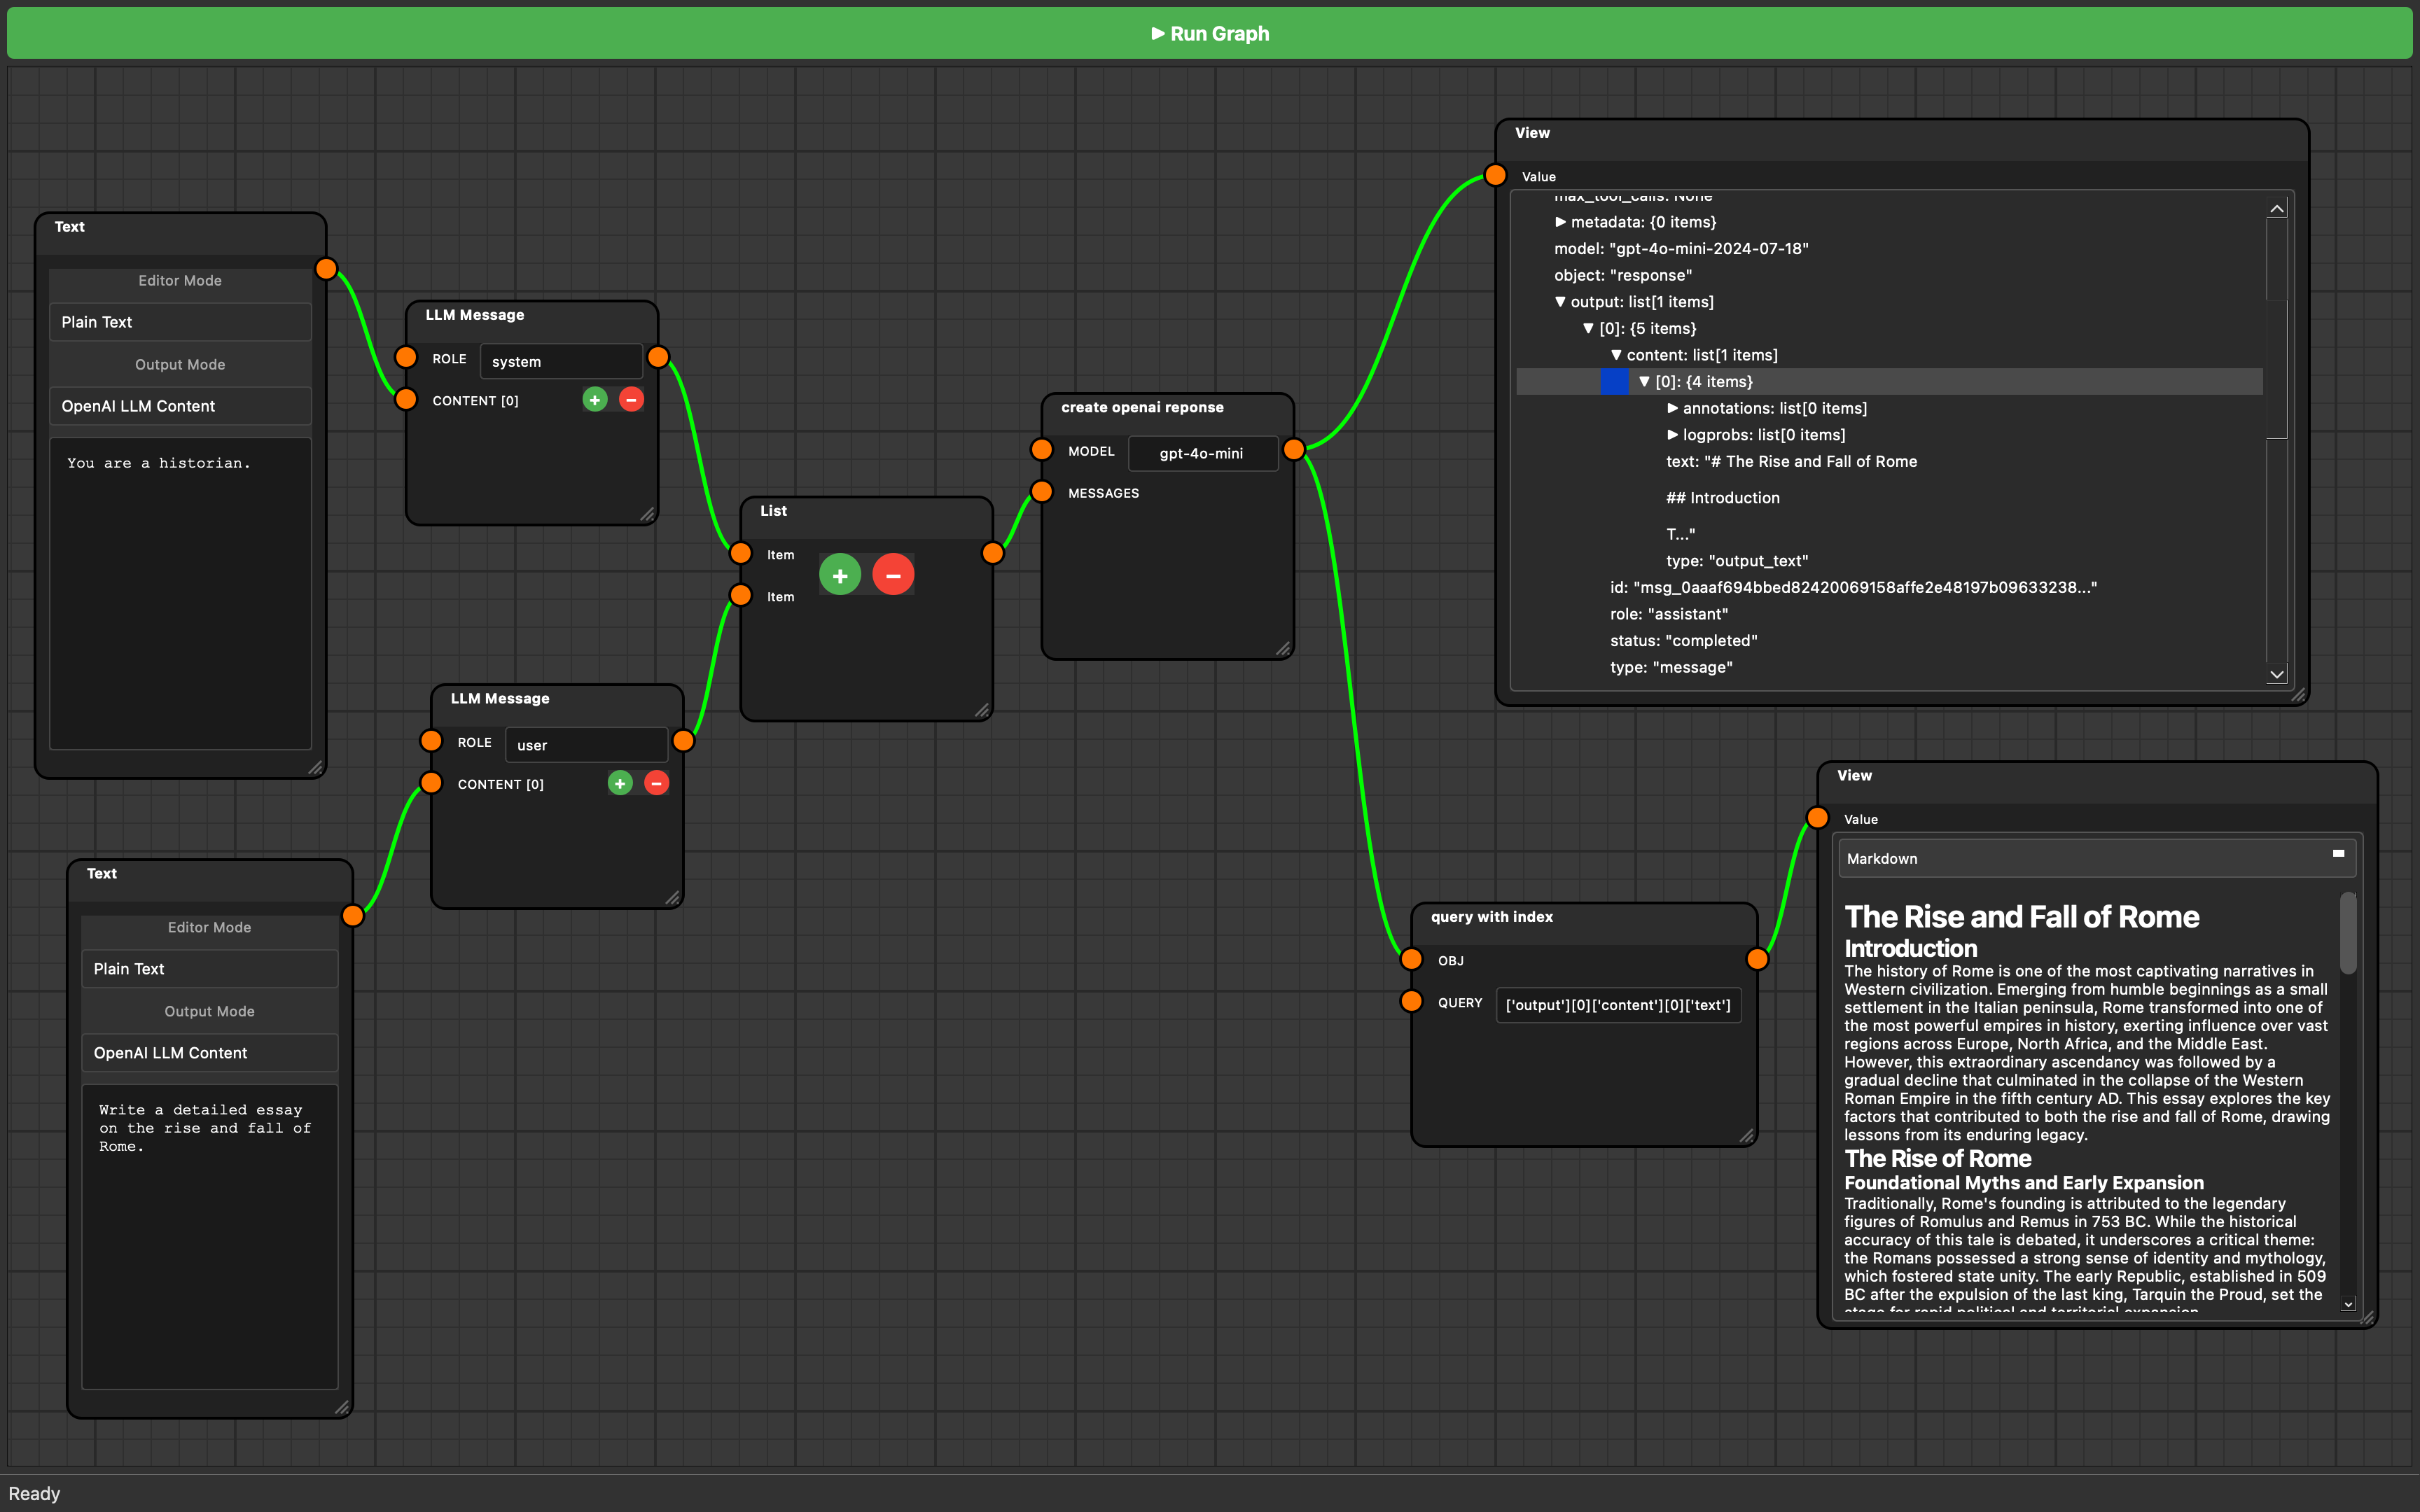The height and width of the screenshot is (1512, 2420).
Task: Open Plain Text editor mode in top Text node
Action: [180, 322]
